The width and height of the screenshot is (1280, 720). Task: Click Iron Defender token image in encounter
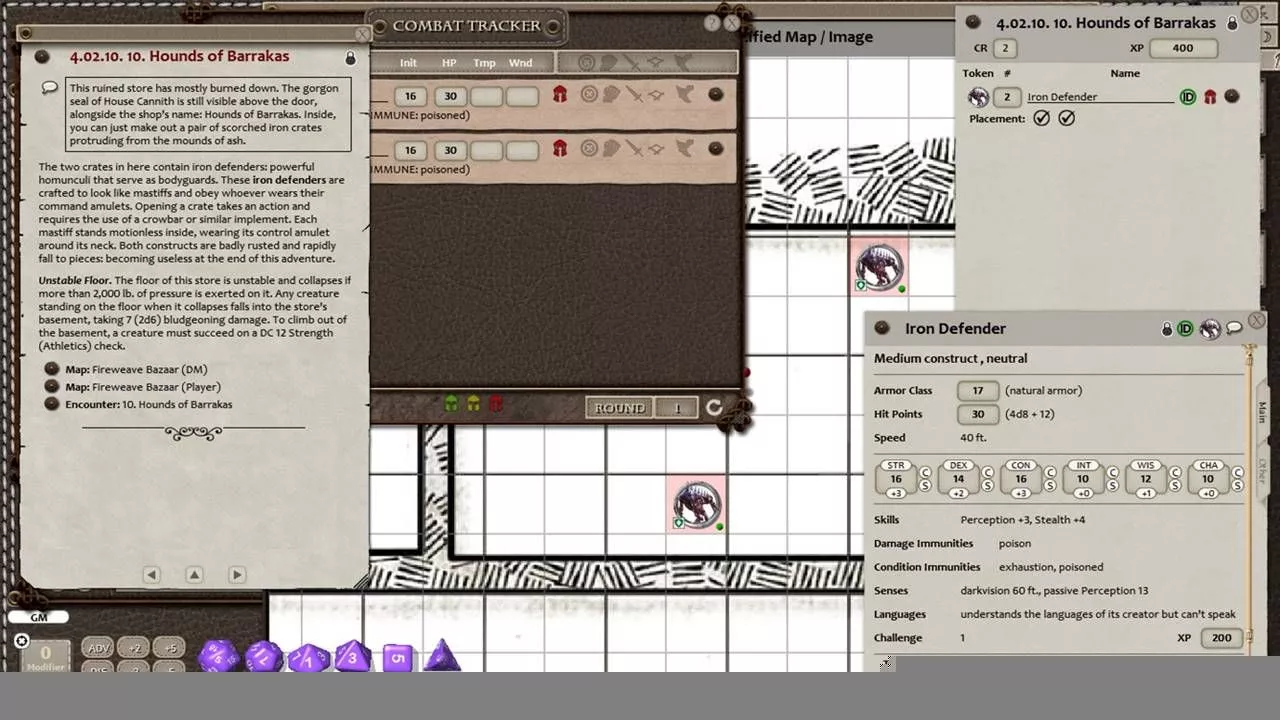coord(978,97)
